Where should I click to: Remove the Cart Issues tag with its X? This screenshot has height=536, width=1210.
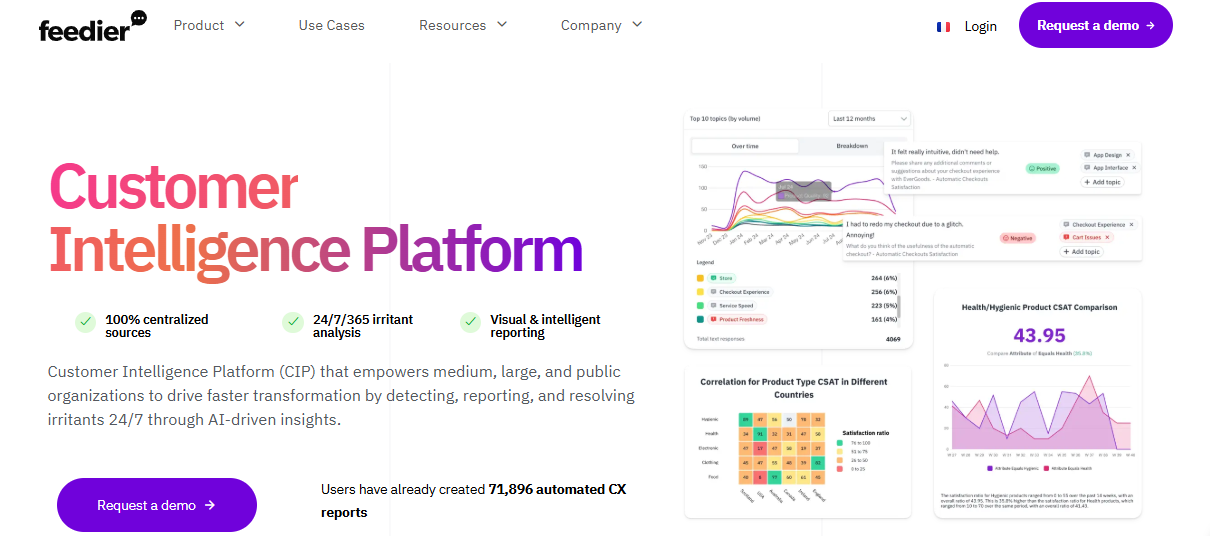pos(1107,238)
